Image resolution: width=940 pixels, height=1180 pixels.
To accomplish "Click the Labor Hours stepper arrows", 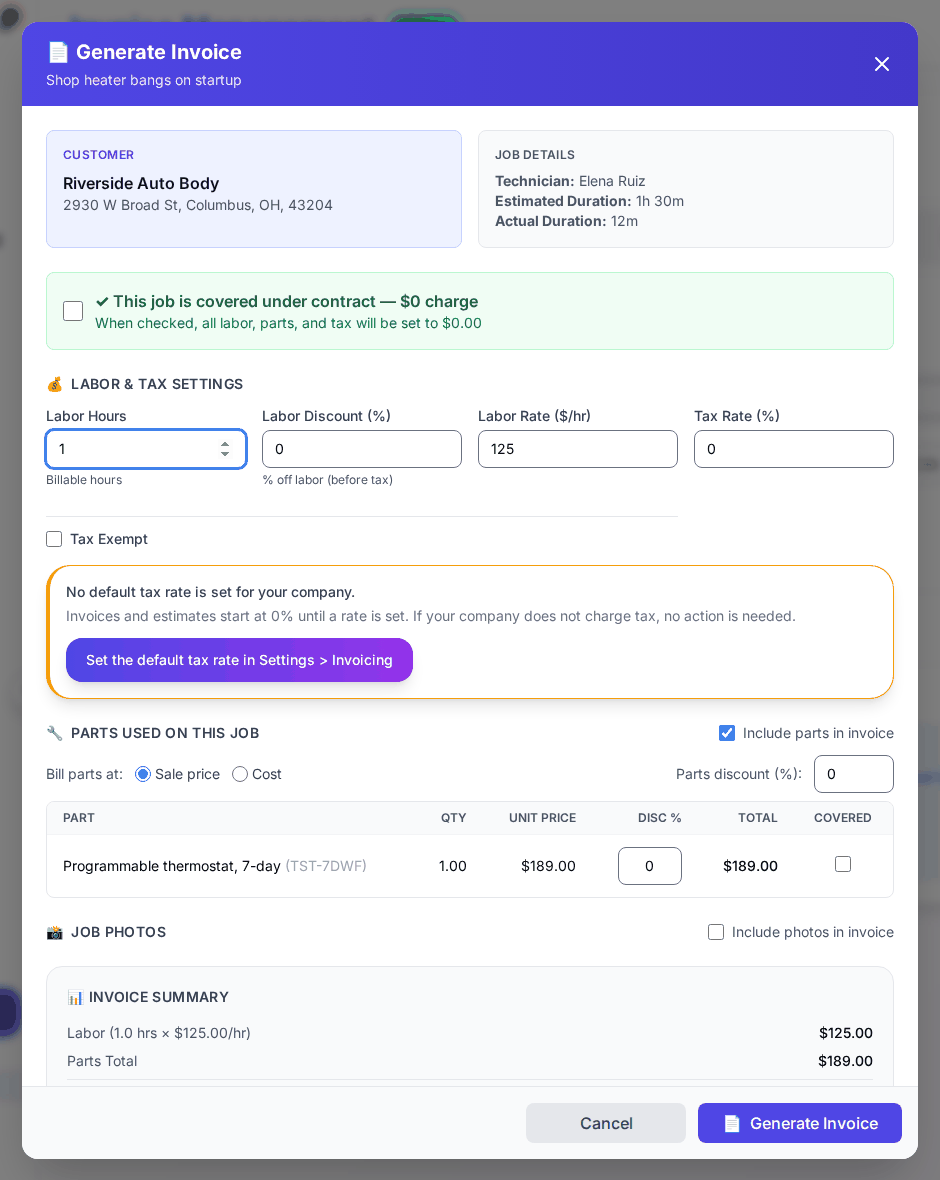I will pos(224,449).
